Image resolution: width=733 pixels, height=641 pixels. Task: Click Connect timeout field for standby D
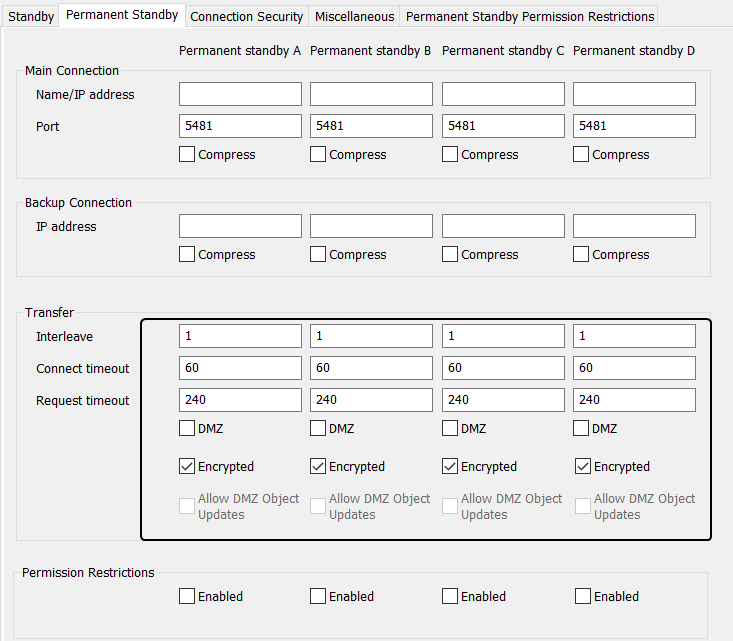coord(634,368)
